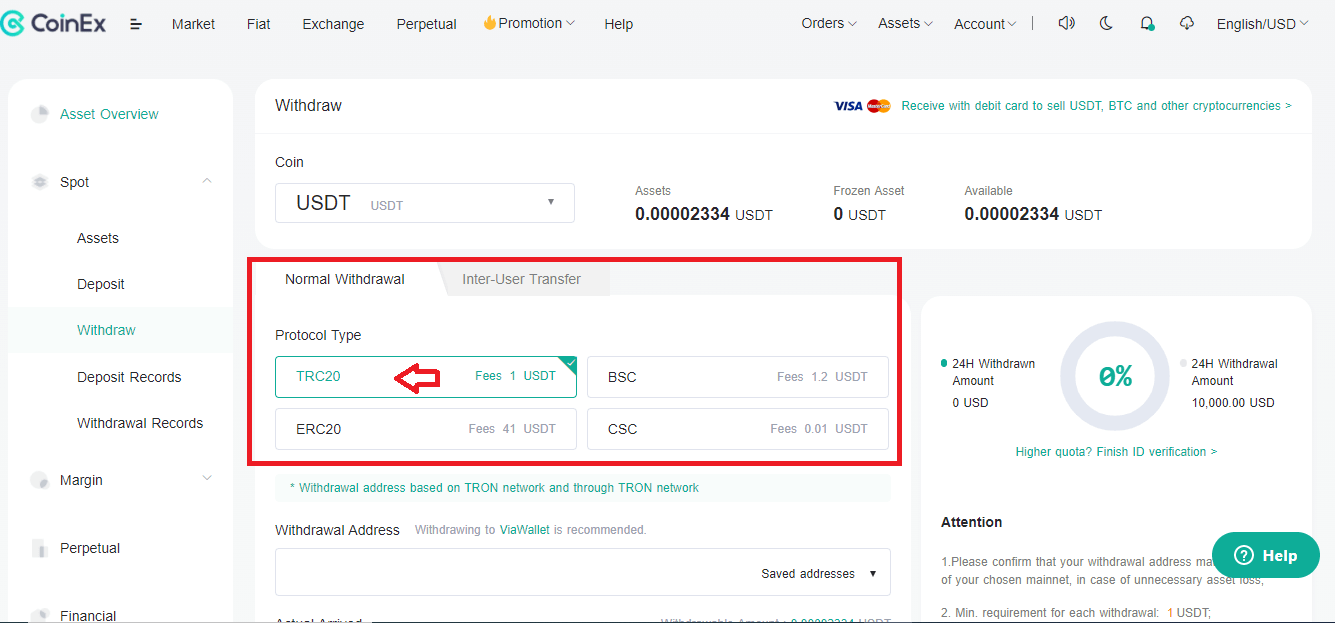This screenshot has width=1335, height=623.
Task: Click the Margin section icon in the sidebar
Action: 40,480
